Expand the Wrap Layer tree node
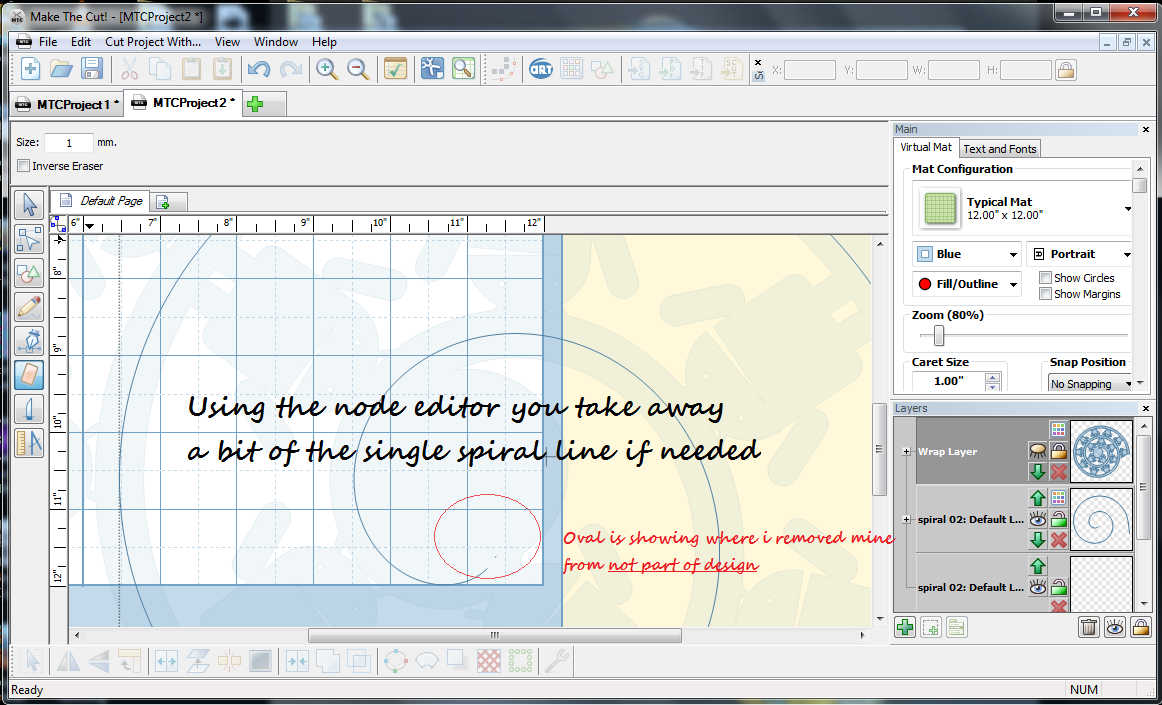 [x=906, y=451]
